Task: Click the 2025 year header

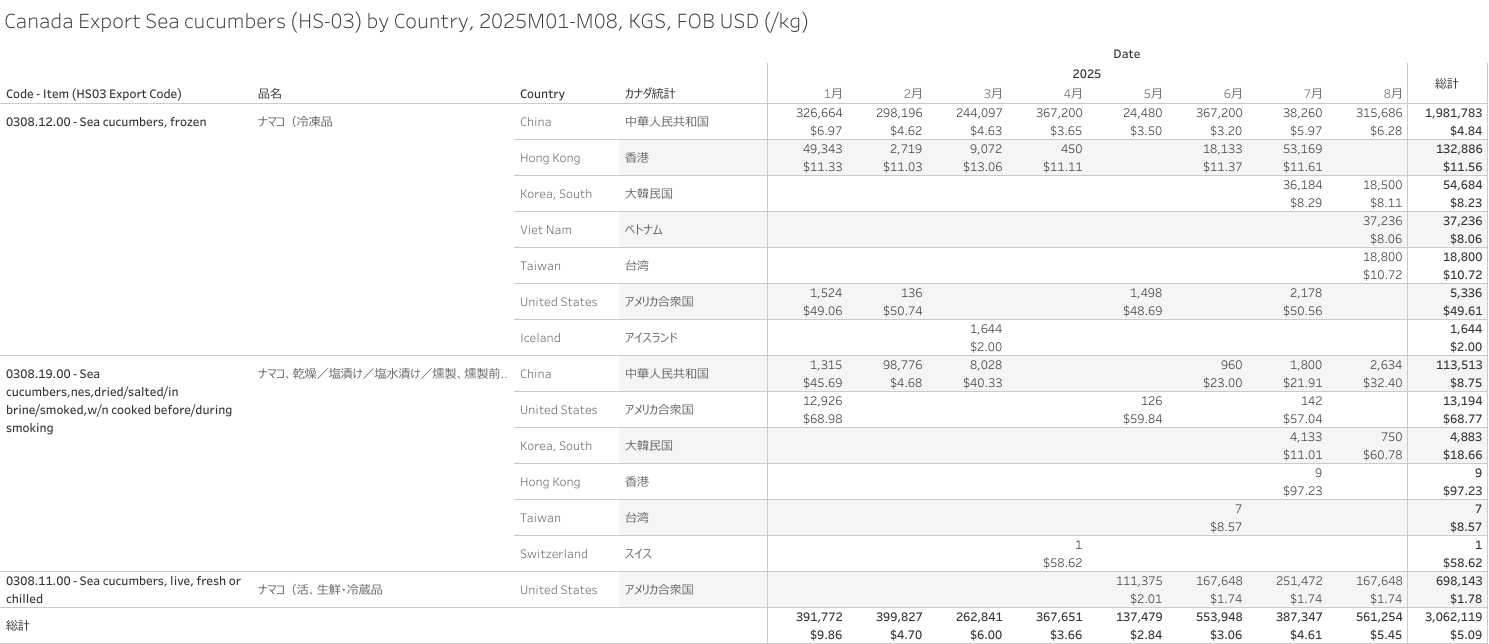Action: (1086, 74)
